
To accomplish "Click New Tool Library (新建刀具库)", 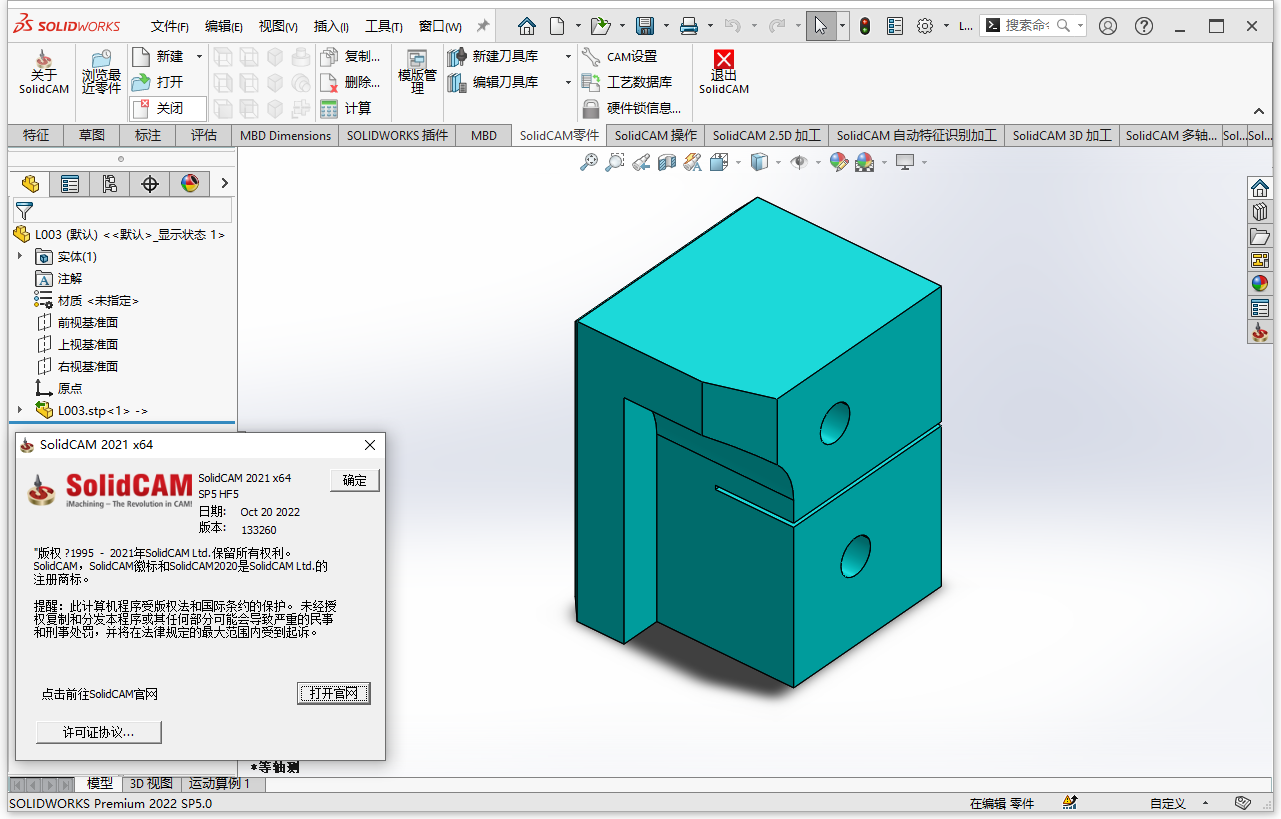I will [494, 57].
